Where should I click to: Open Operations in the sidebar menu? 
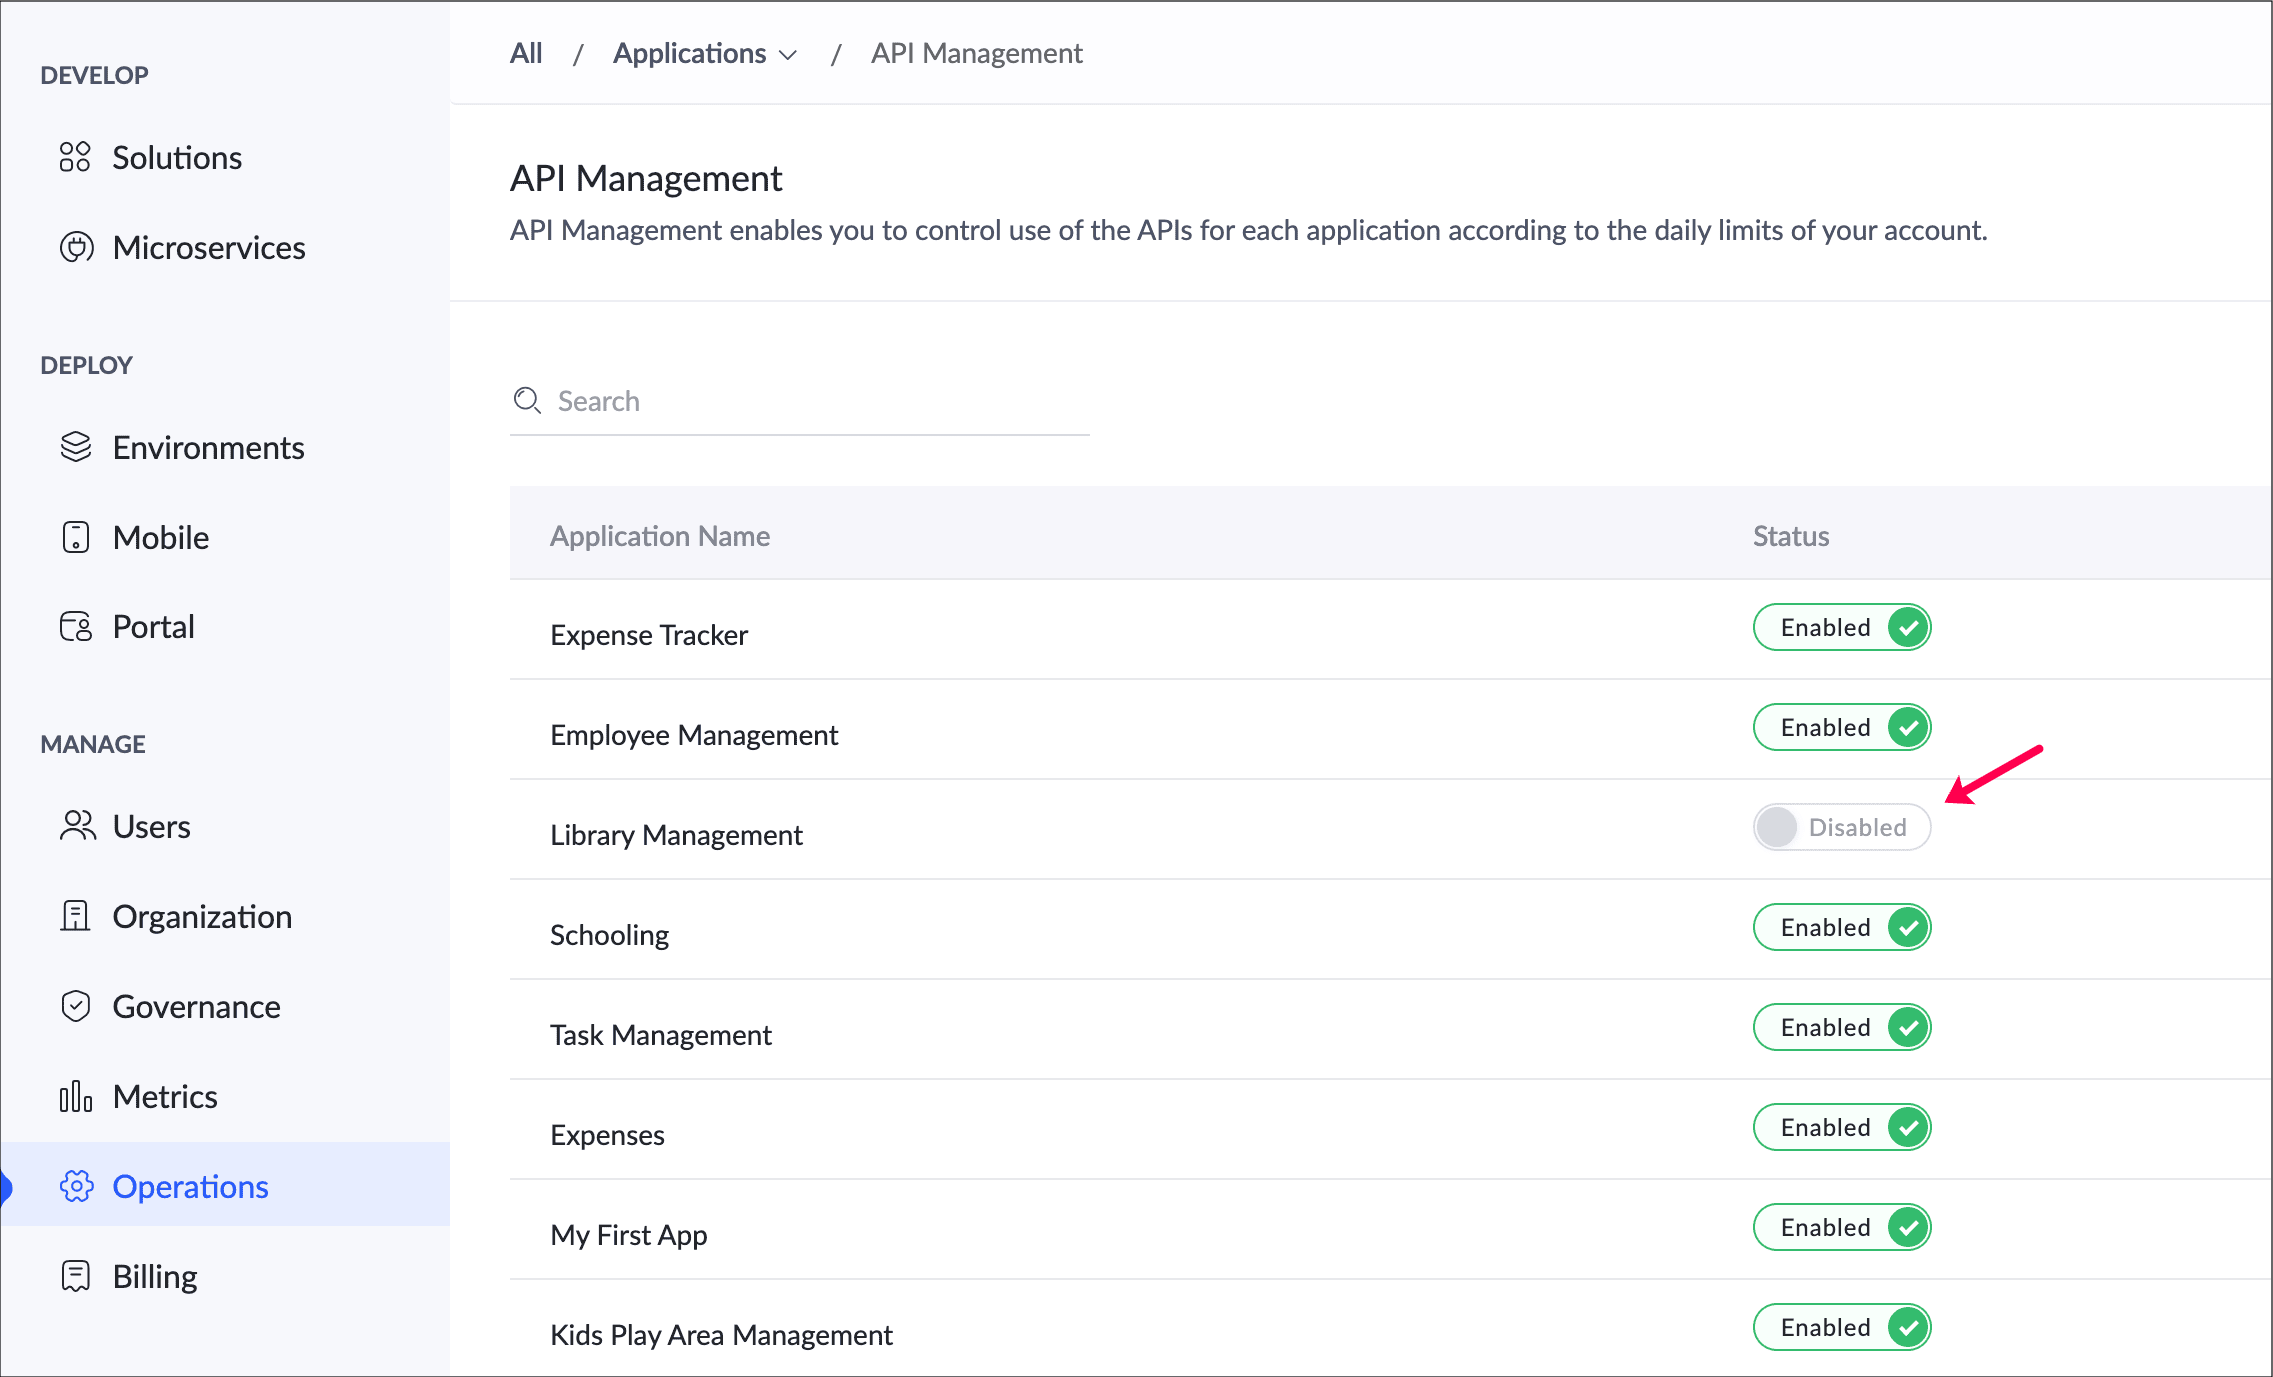[190, 1186]
